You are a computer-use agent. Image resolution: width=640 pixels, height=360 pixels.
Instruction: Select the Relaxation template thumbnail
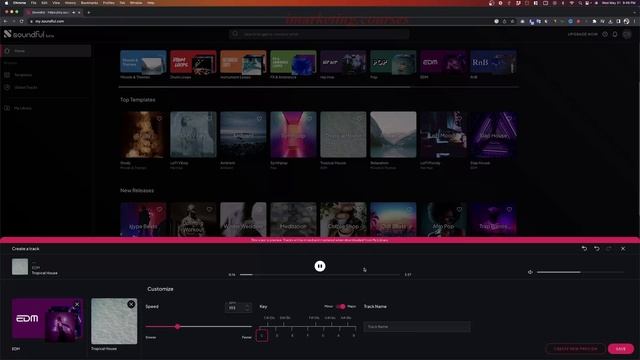pyautogui.click(x=393, y=134)
